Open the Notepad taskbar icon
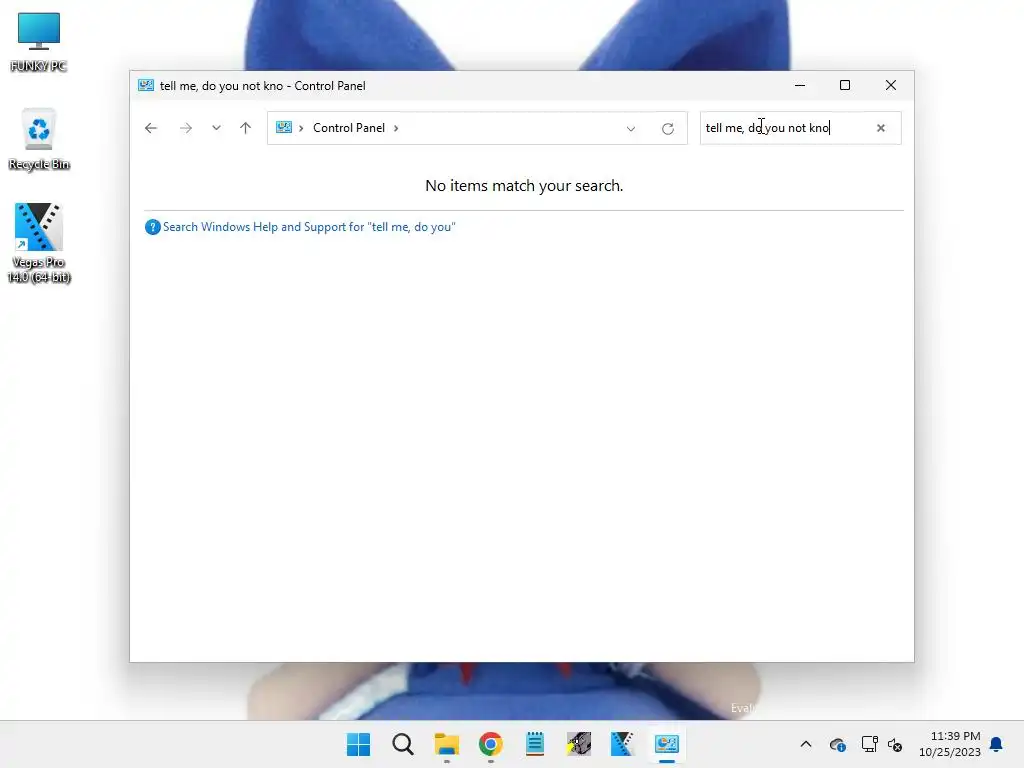 [535, 744]
